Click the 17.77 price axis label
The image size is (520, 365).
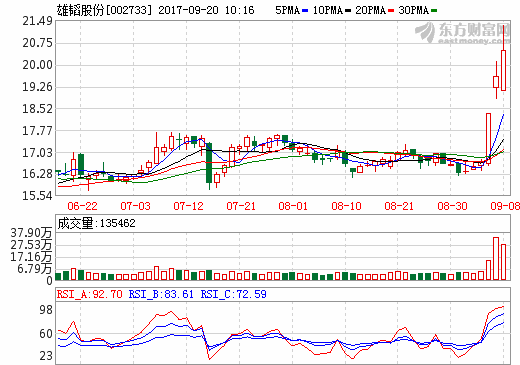37,131
